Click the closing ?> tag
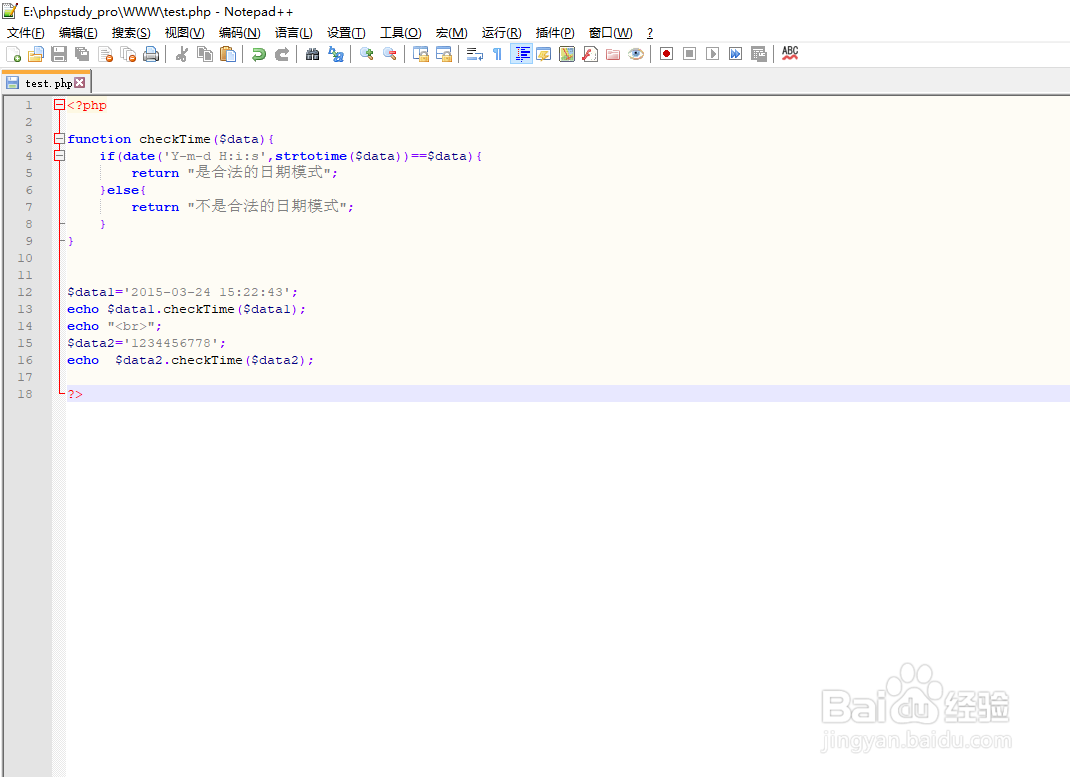The image size is (1070, 777). tap(75, 394)
